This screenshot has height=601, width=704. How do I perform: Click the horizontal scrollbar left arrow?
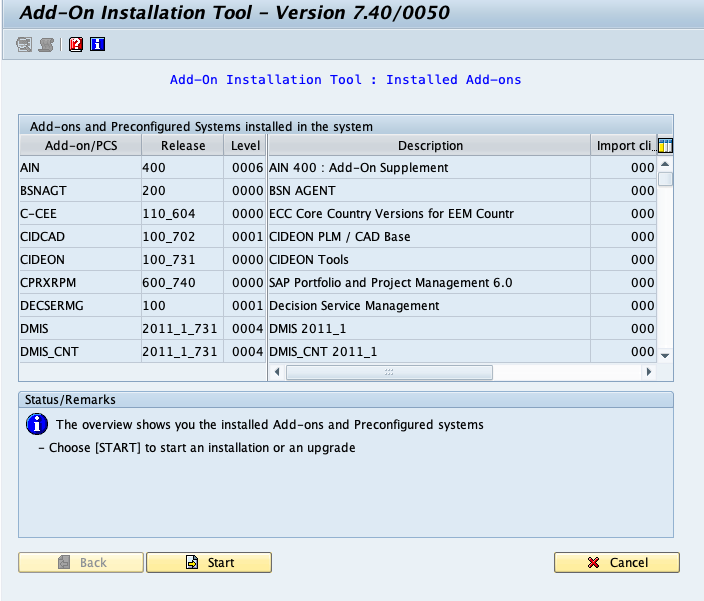tap(277, 372)
